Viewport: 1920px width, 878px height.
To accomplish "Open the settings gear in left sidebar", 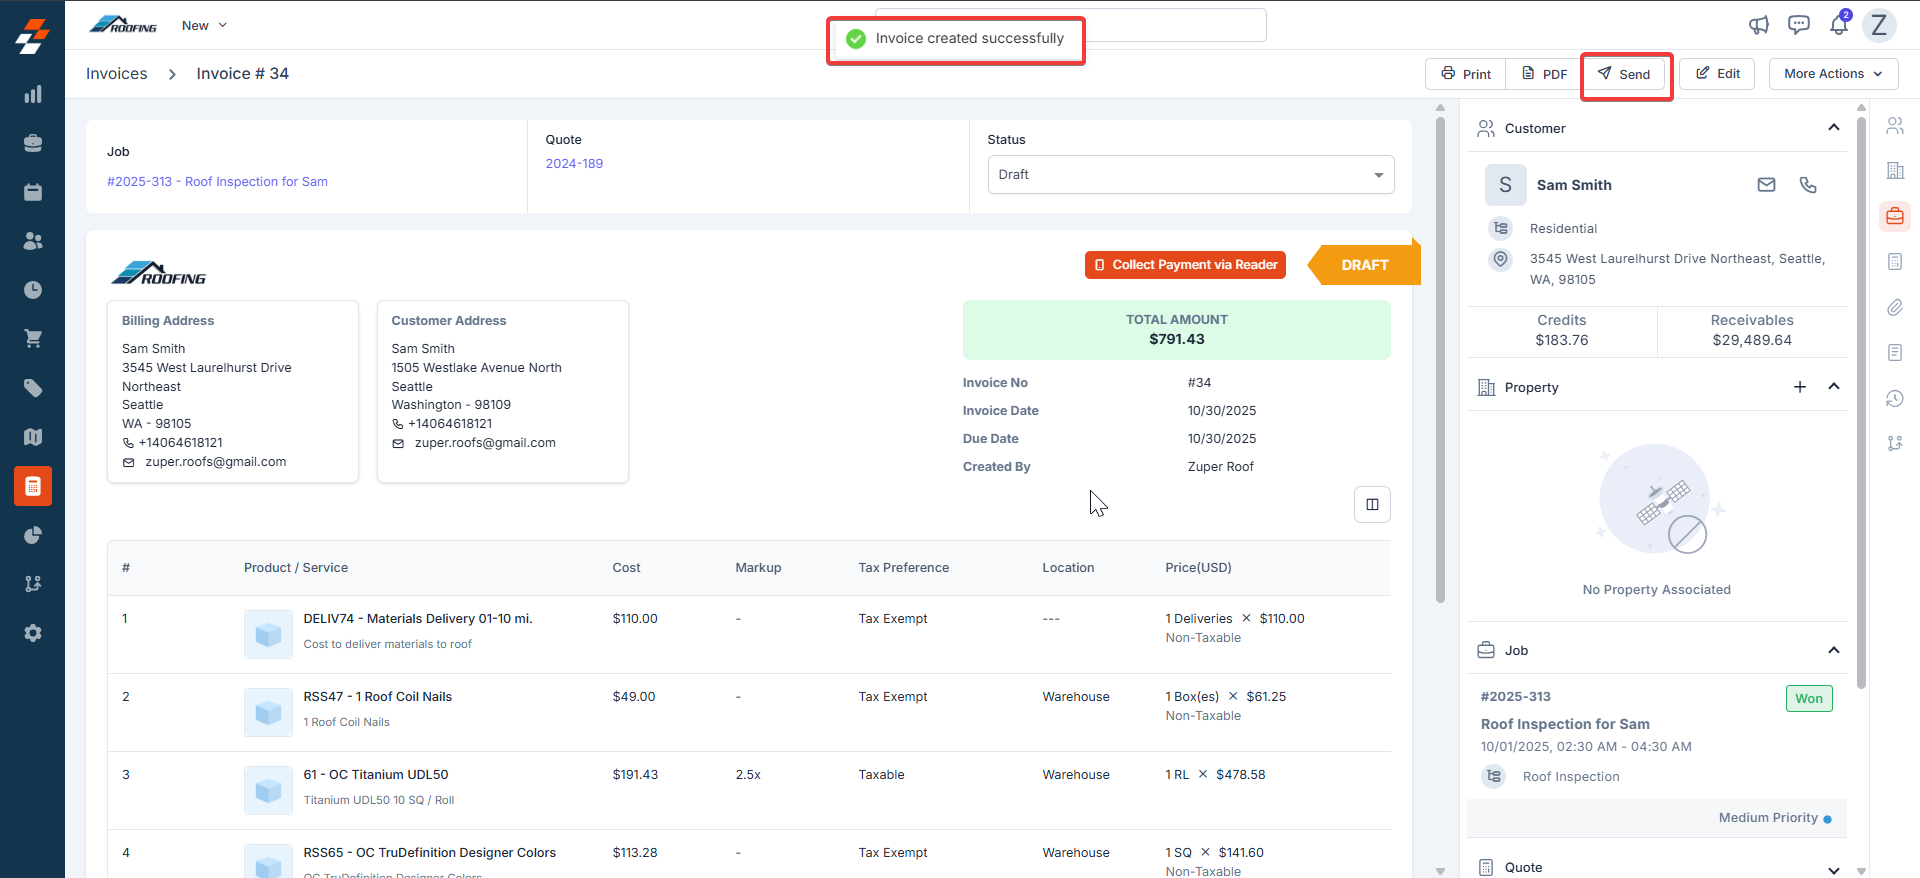I will tap(33, 633).
